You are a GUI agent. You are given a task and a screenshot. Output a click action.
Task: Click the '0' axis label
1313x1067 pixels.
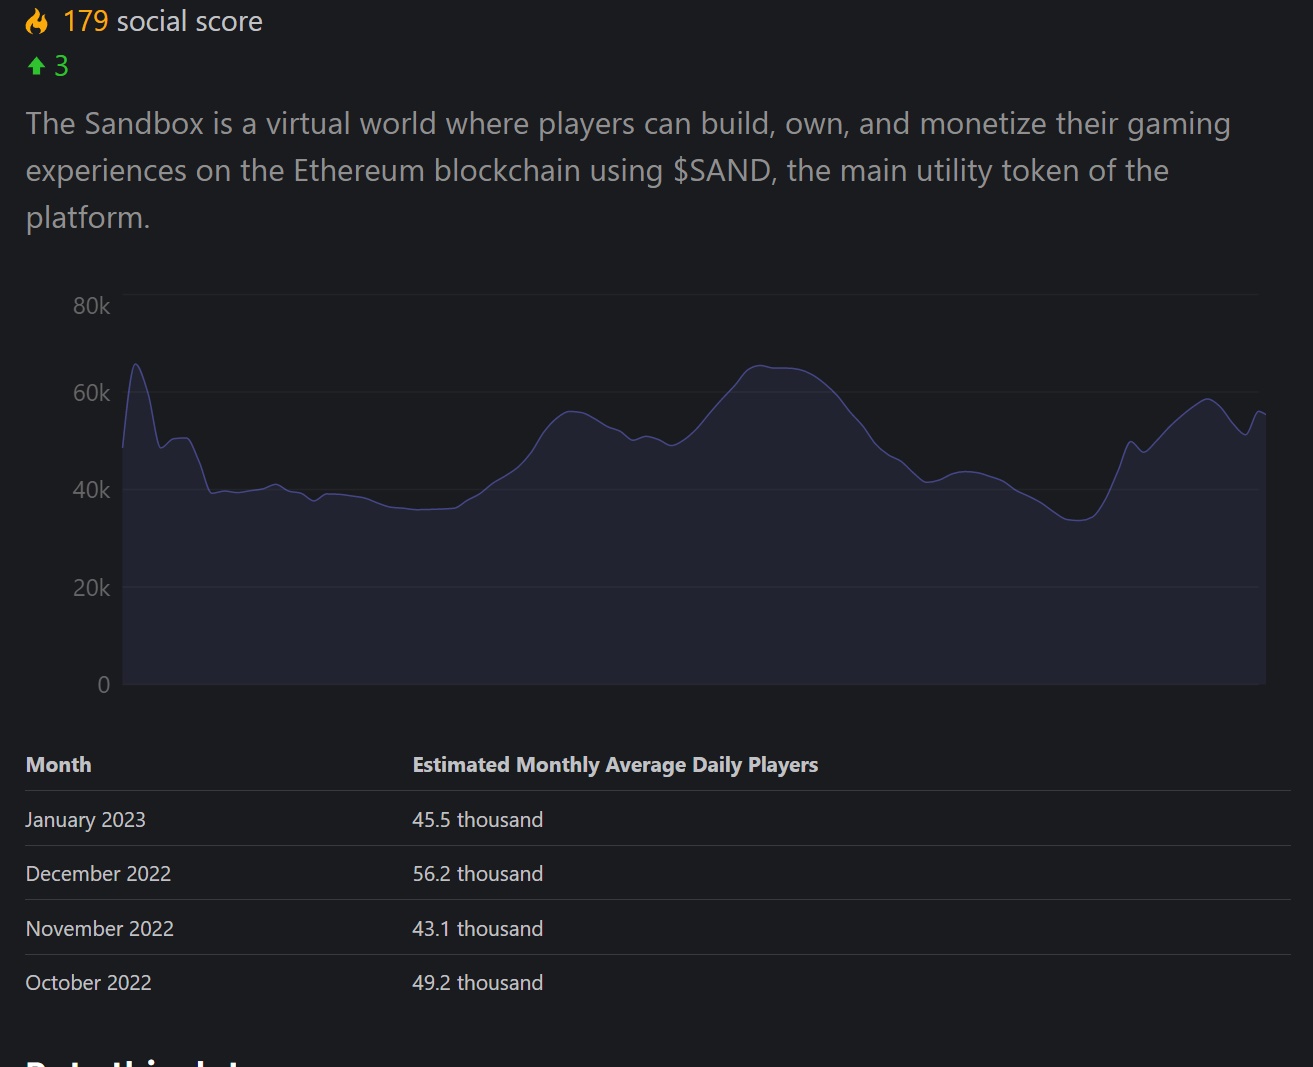point(103,685)
